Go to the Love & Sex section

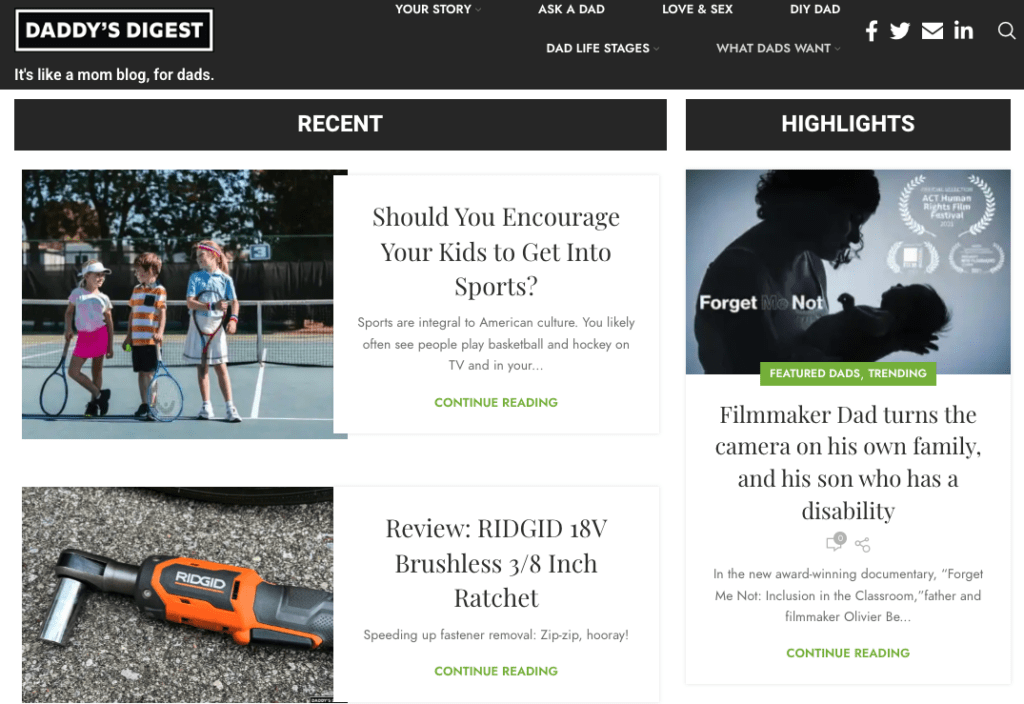pos(697,9)
